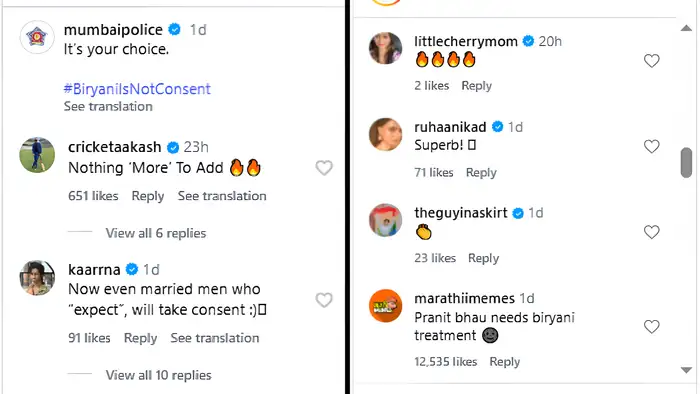Open marathiimemes orange profile icon
The width and height of the screenshot is (700, 394).
386,306
